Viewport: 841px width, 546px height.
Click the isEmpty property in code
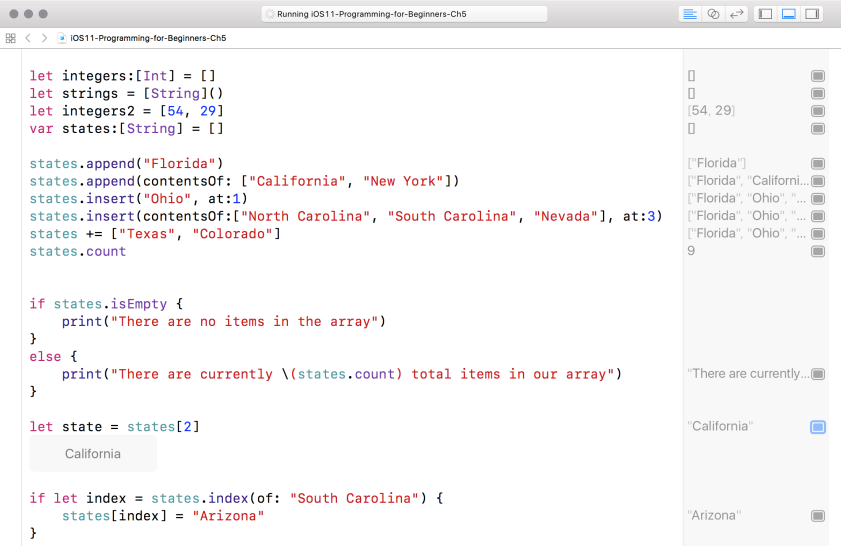(x=139, y=304)
